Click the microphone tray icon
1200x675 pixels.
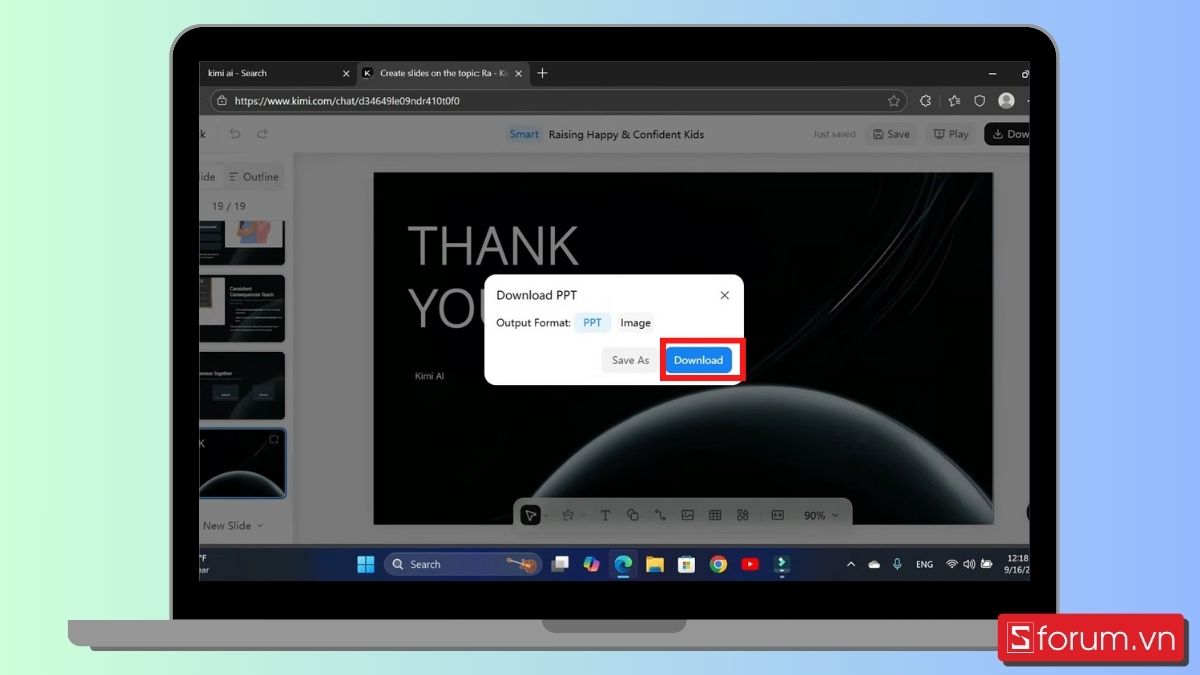898,564
